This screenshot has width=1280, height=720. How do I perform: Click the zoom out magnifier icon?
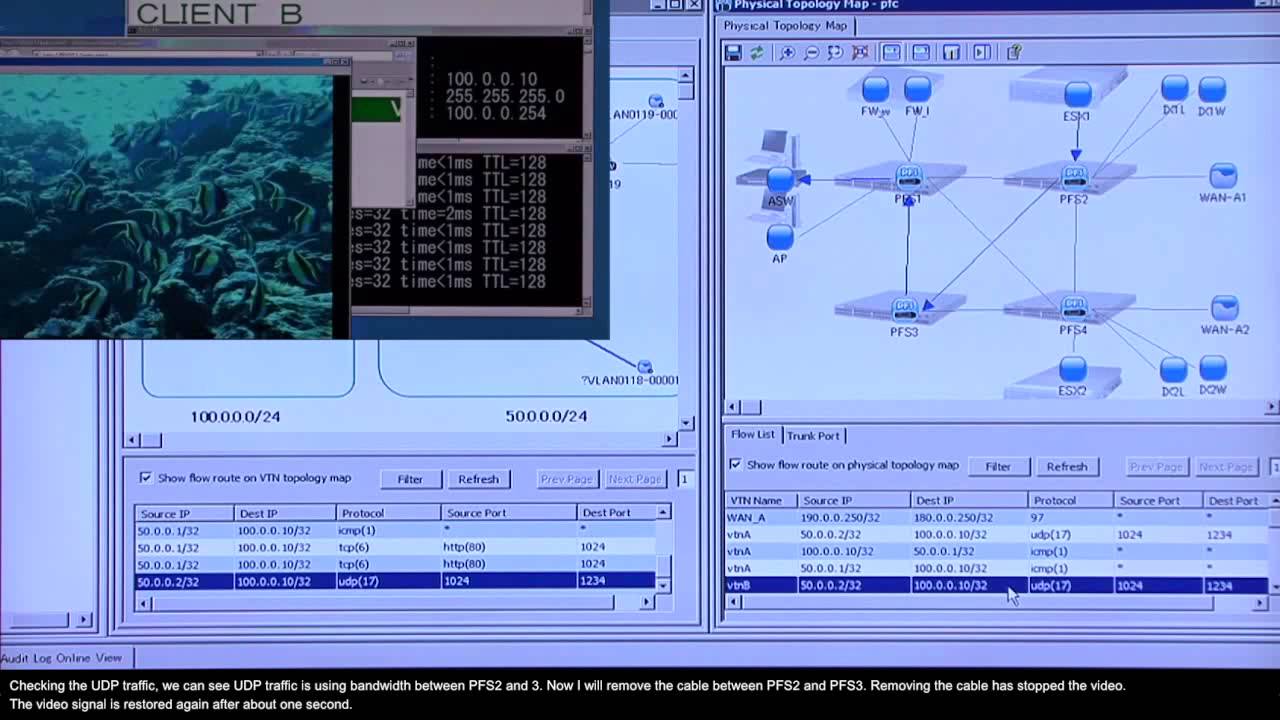click(812, 52)
